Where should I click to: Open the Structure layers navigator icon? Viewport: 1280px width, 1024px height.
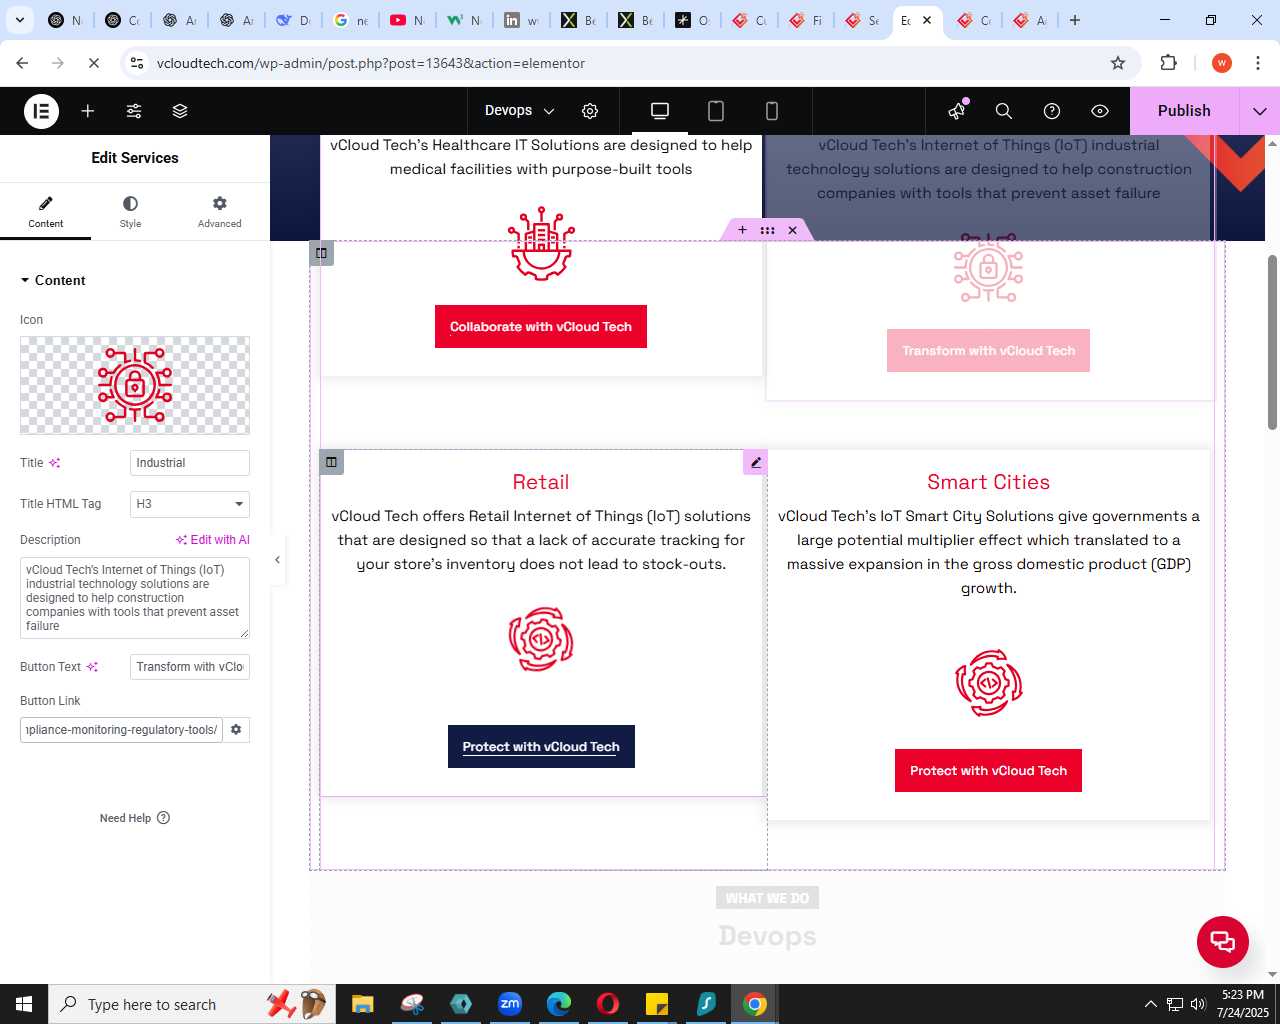(x=180, y=111)
